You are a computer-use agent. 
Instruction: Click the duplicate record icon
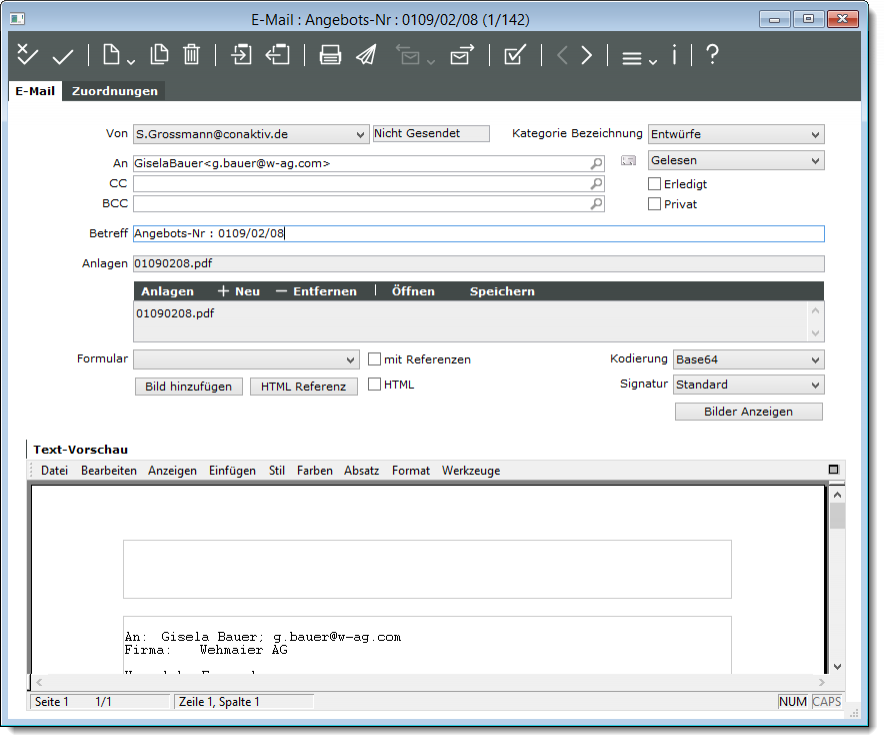pos(159,56)
